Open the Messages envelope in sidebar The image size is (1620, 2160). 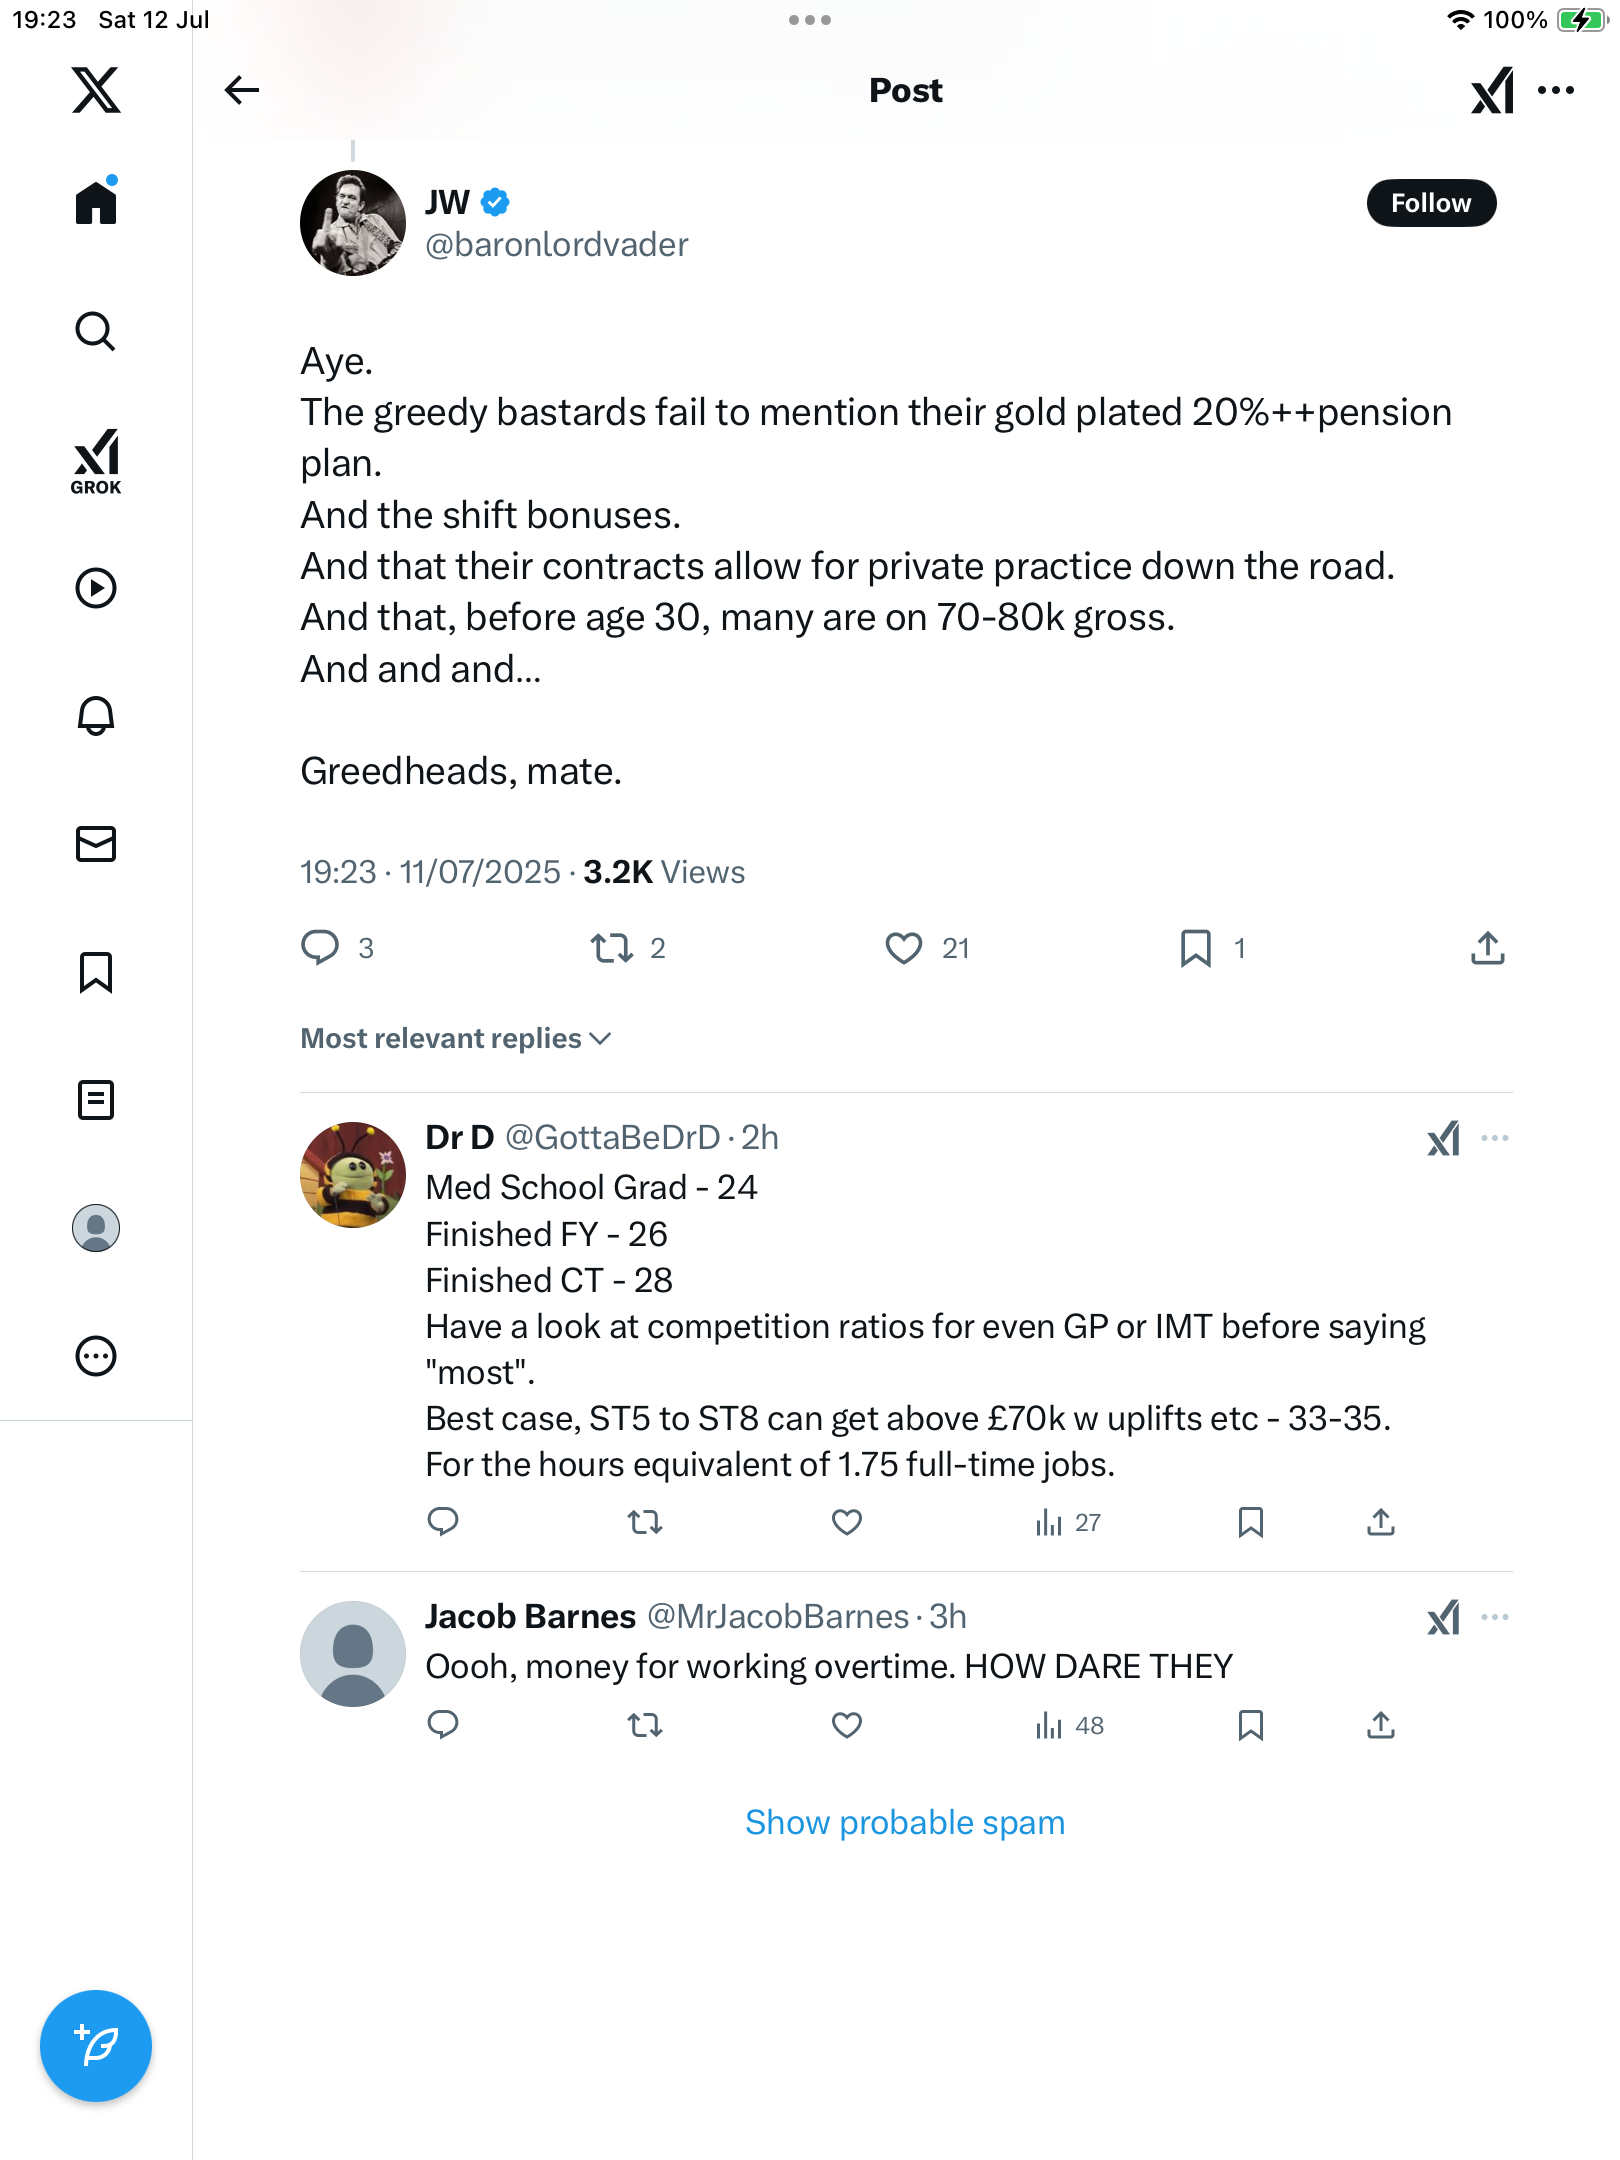pos(96,844)
